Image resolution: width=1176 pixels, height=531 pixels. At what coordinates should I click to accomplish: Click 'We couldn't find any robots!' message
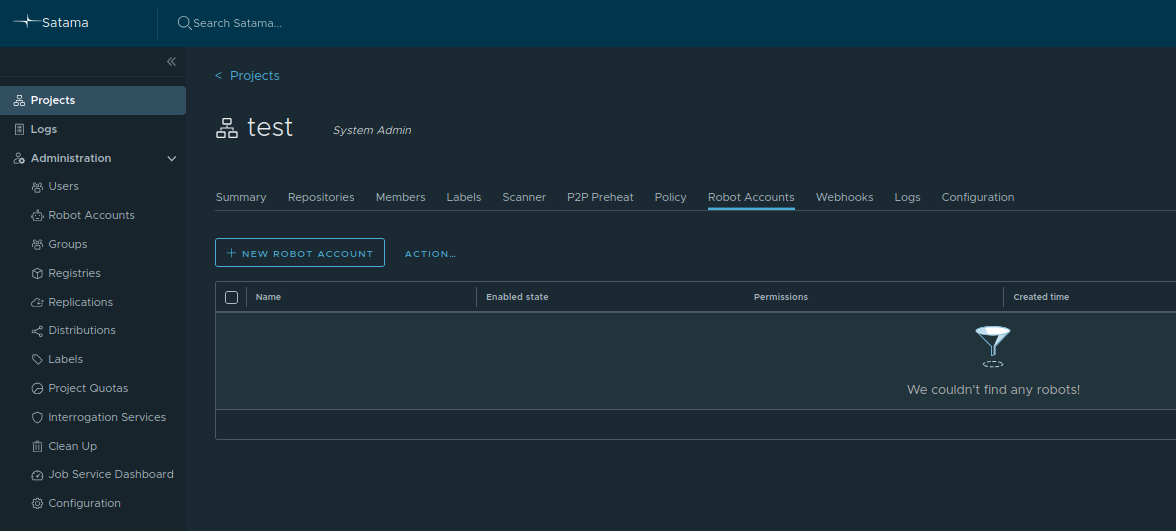993,390
